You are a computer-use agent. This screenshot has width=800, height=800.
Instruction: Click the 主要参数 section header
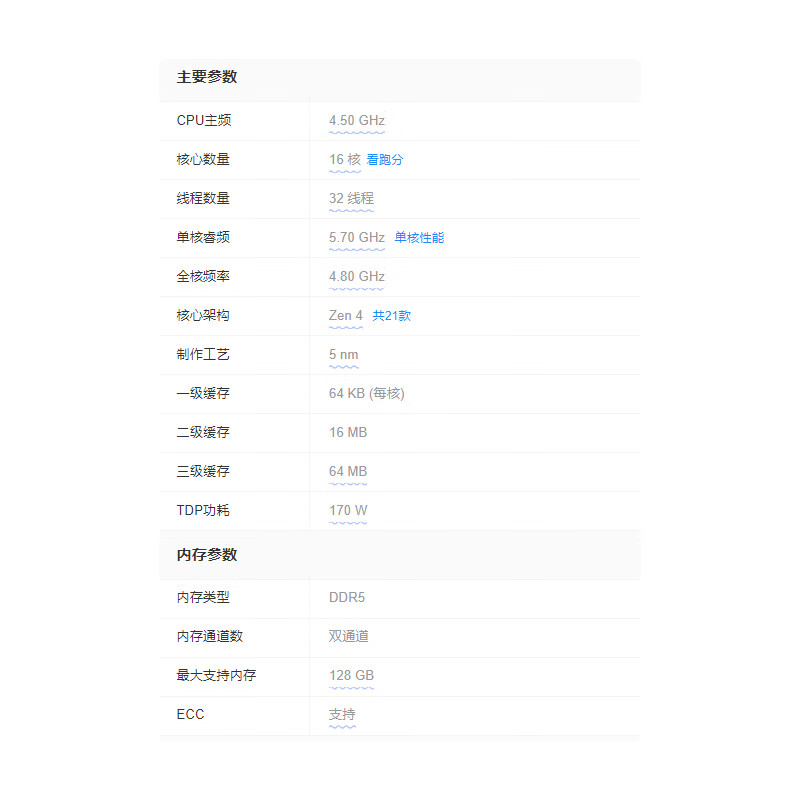pos(207,77)
